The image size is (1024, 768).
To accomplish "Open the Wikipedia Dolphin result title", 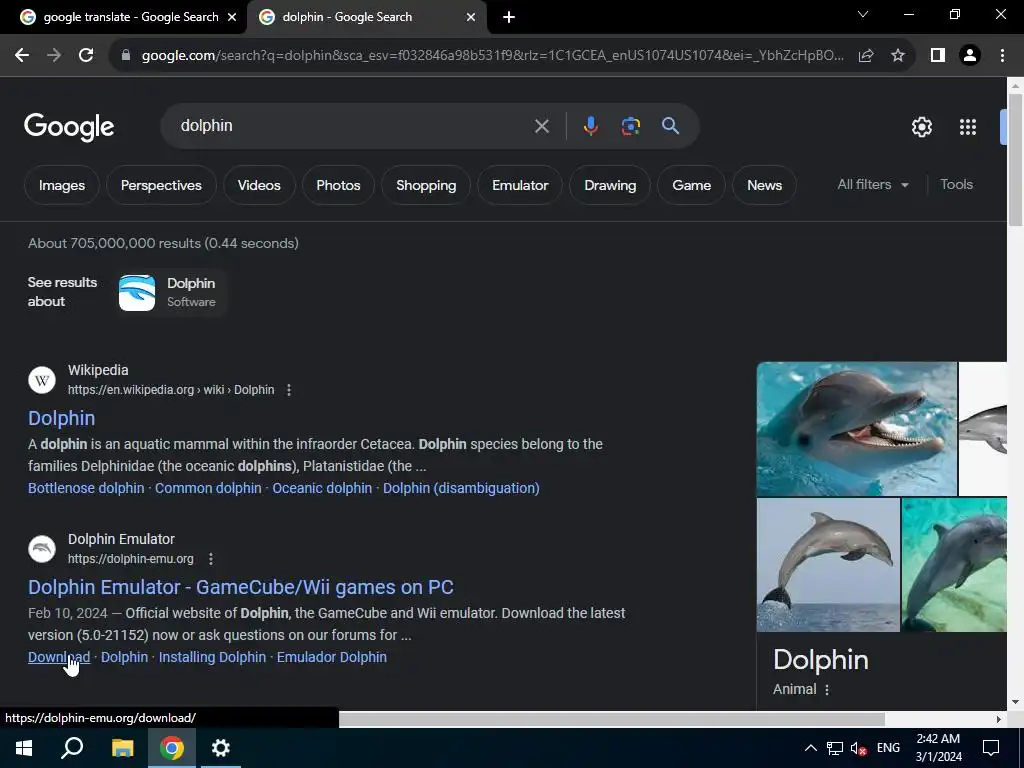I will [61, 418].
